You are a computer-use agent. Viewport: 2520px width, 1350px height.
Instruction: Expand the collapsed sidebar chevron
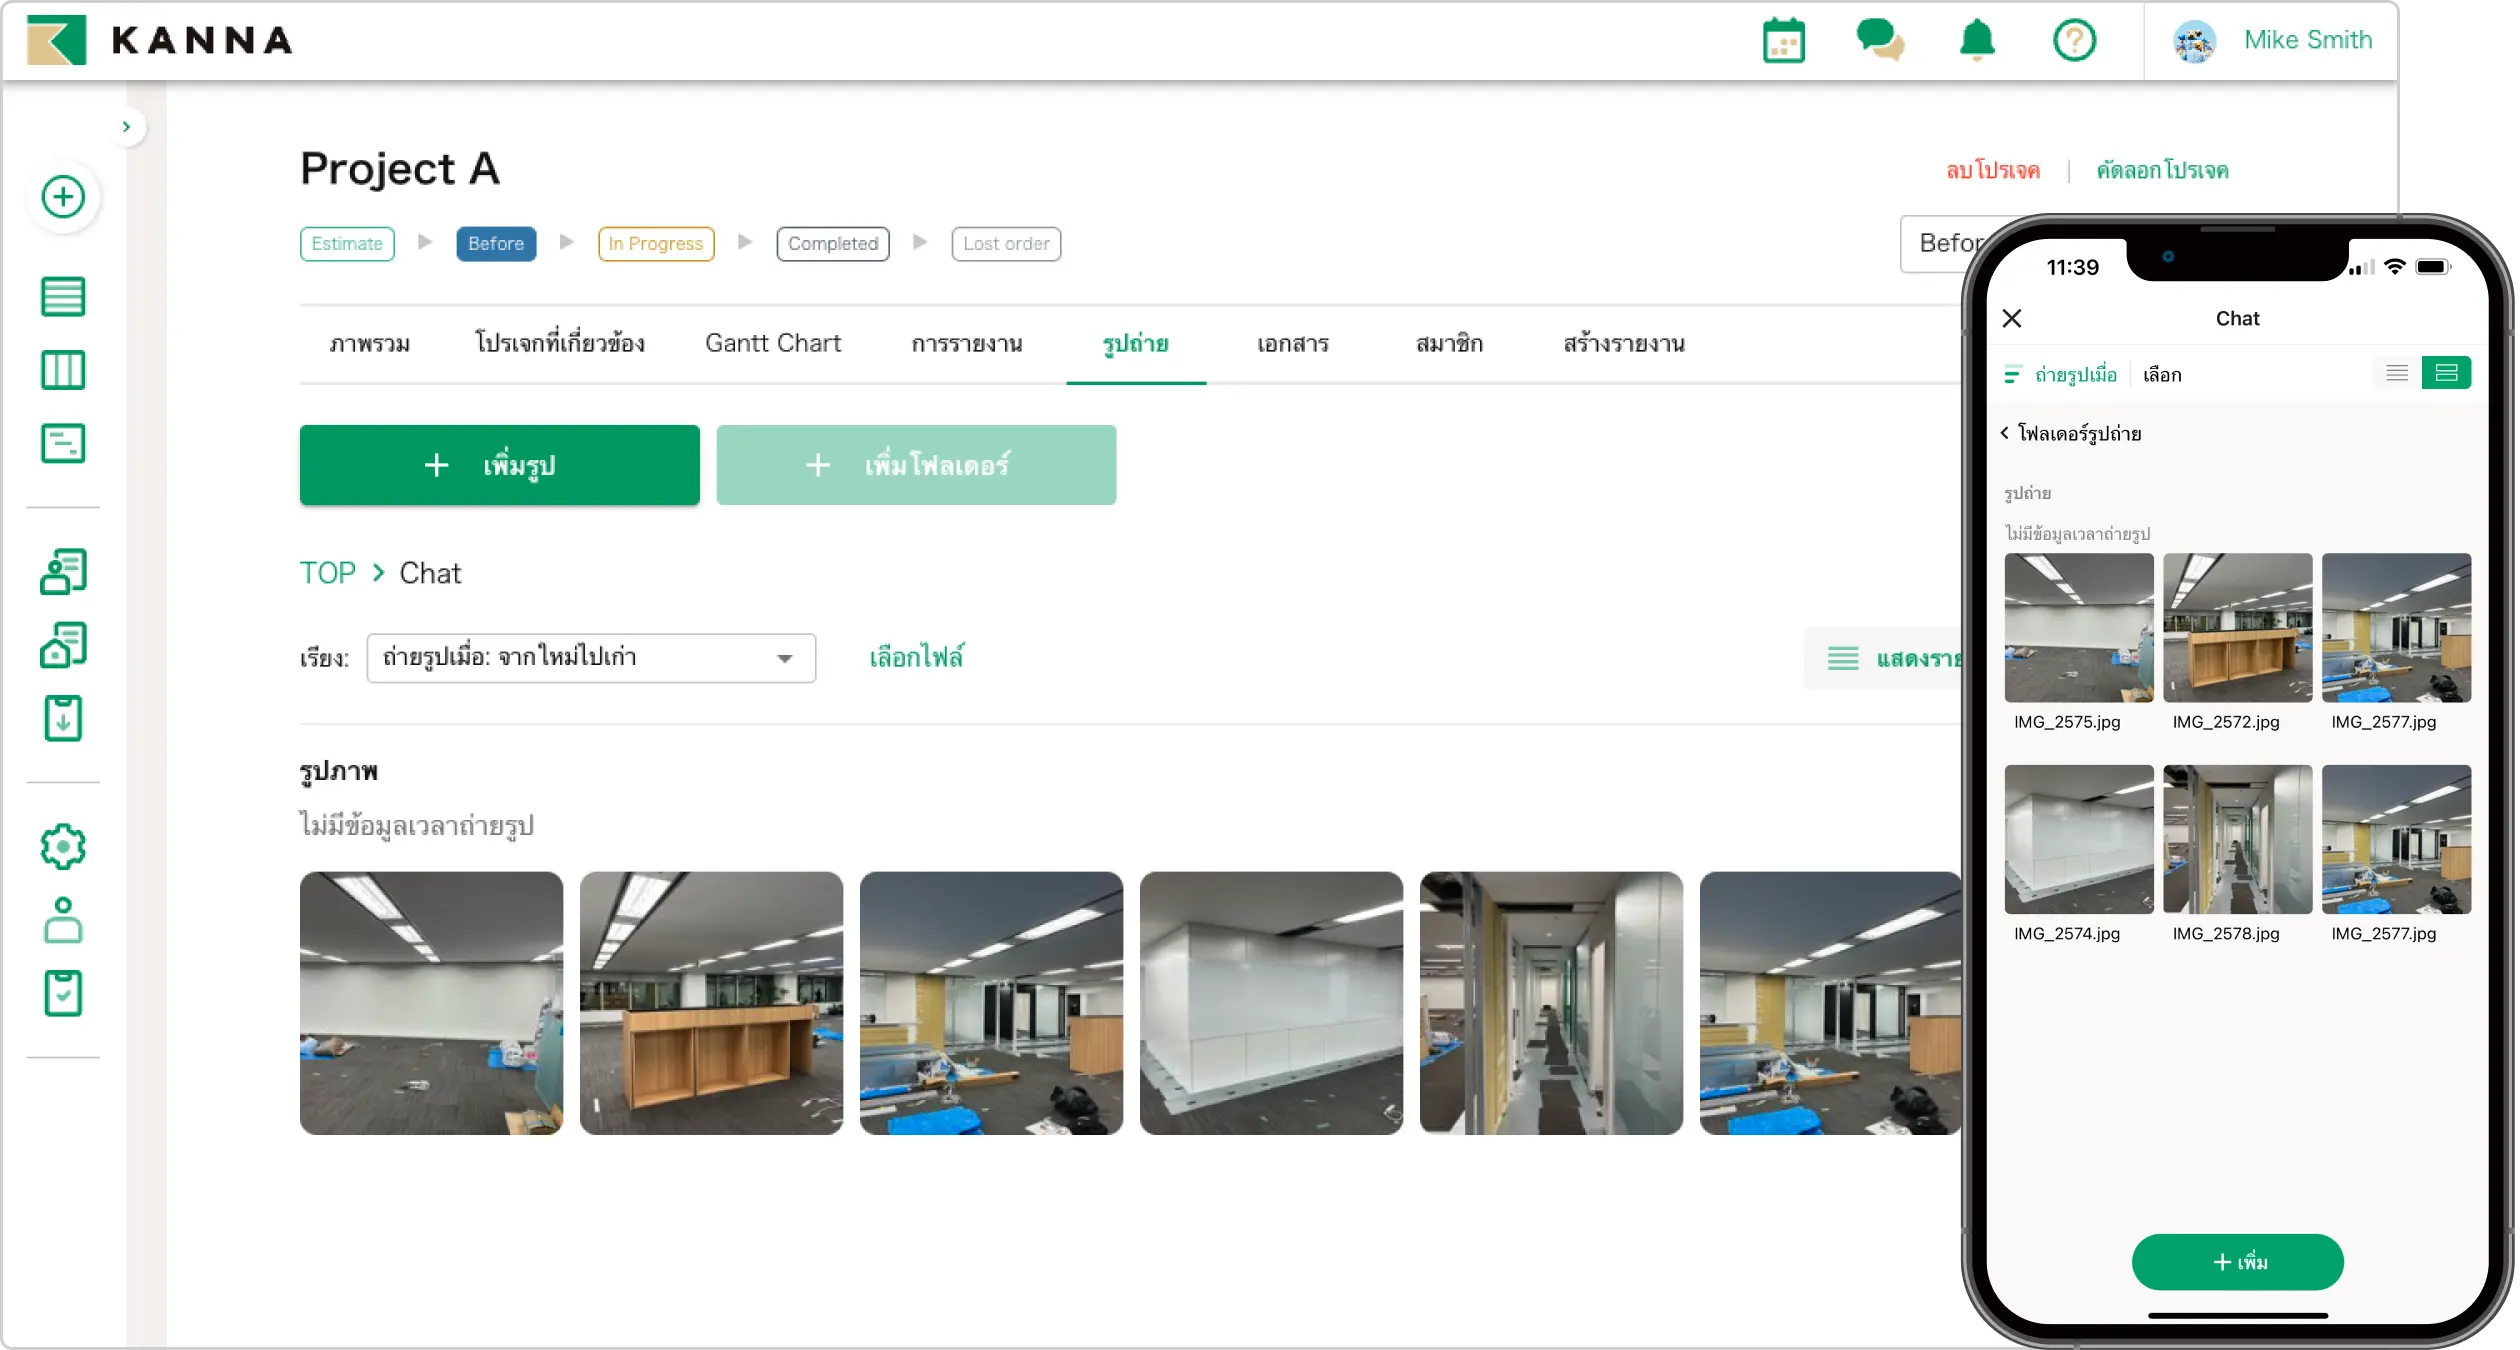coord(126,127)
